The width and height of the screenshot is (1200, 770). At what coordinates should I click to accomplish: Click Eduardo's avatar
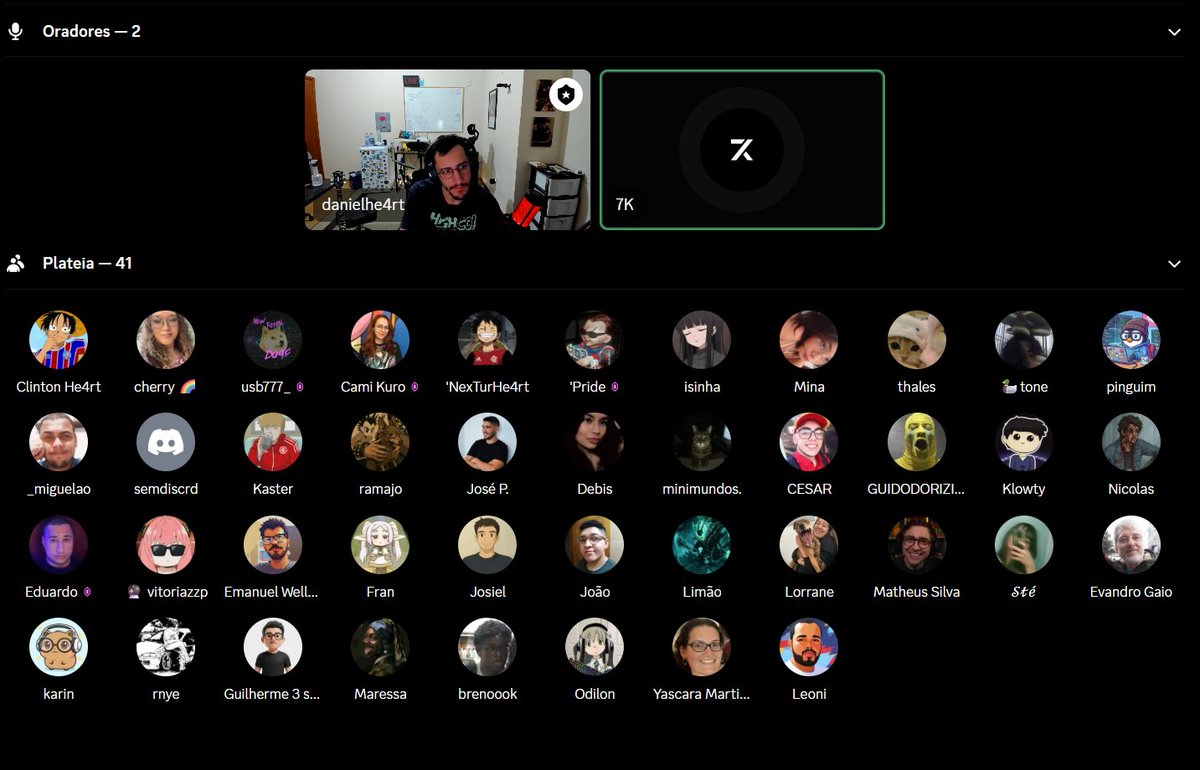59,545
